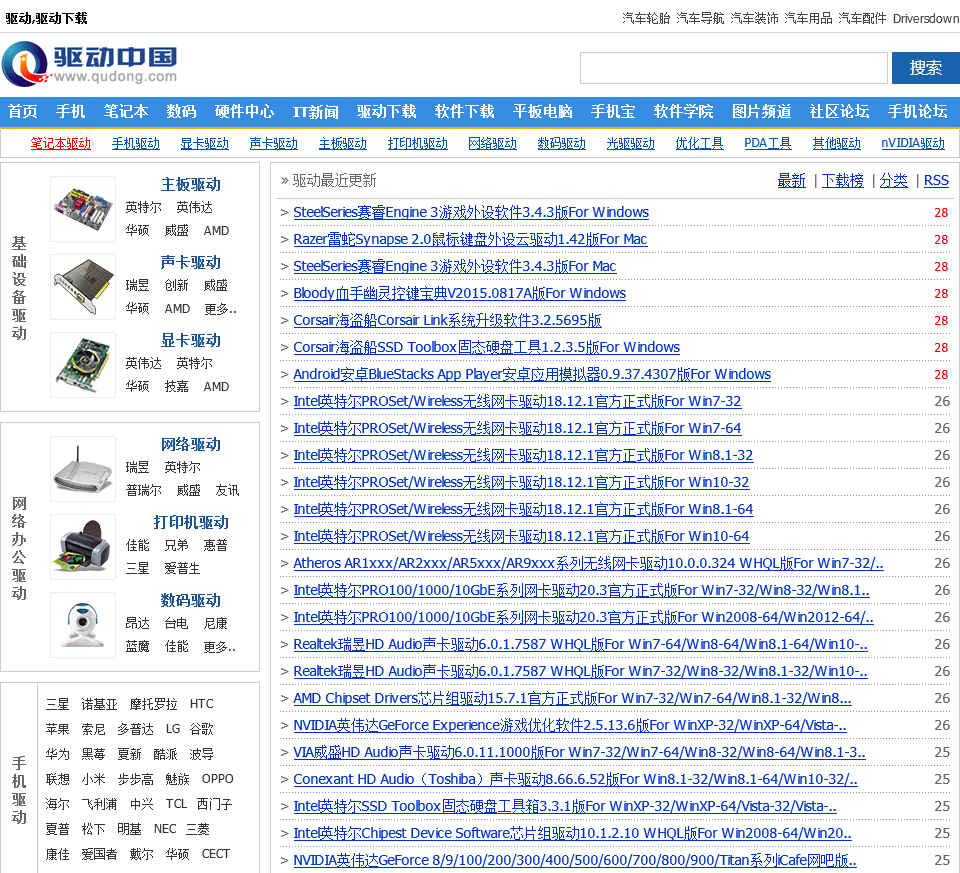Click 普瑞尔 under network drivers
This screenshot has width=960, height=873.
click(144, 490)
